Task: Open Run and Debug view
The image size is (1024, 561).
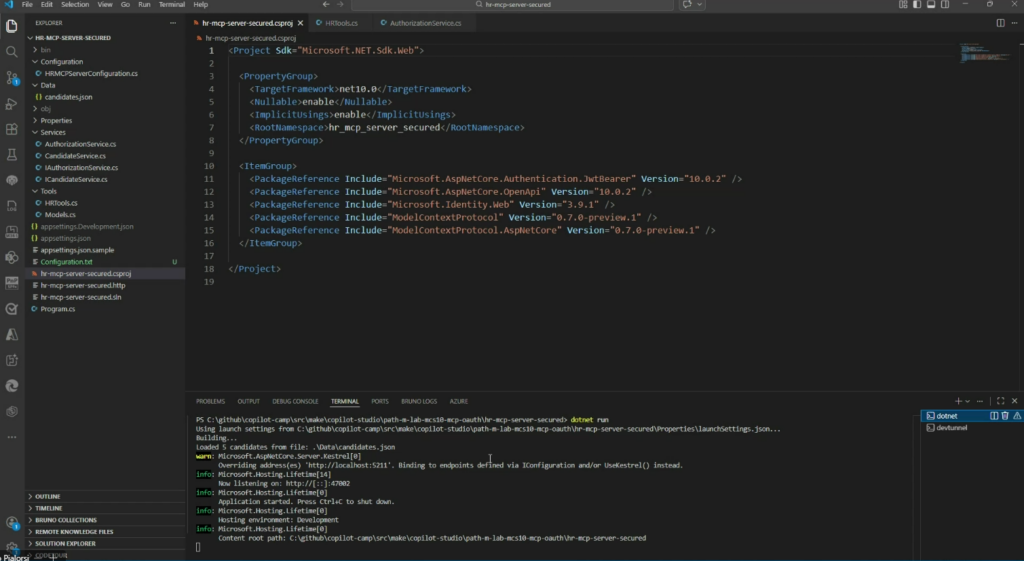Action: click(x=12, y=104)
